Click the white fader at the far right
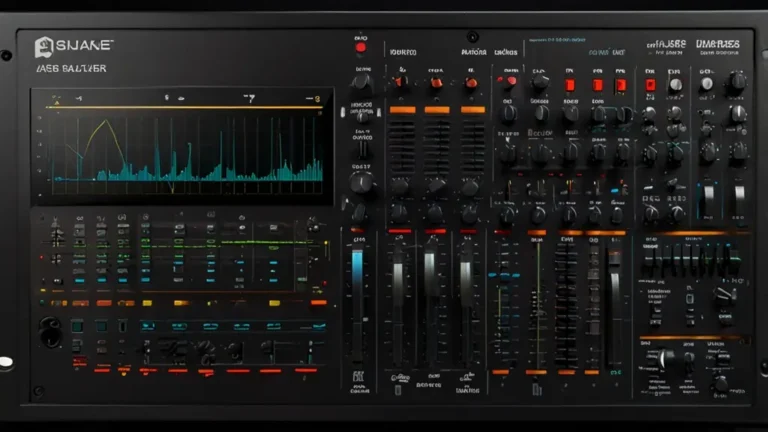The width and height of the screenshot is (768, 432). (740, 195)
